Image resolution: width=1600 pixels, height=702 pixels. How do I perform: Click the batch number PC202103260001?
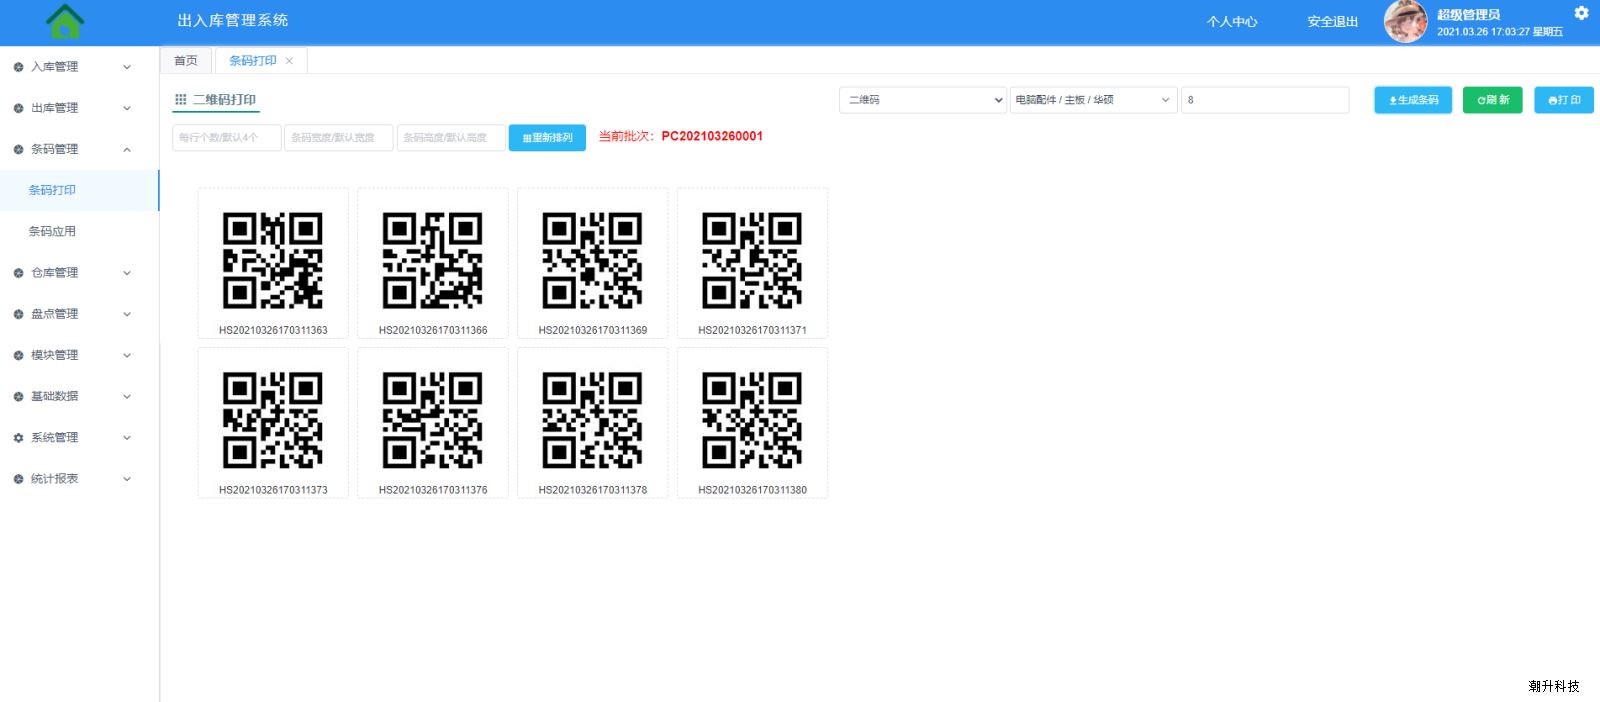pyautogui.click(x=712, y=136)
